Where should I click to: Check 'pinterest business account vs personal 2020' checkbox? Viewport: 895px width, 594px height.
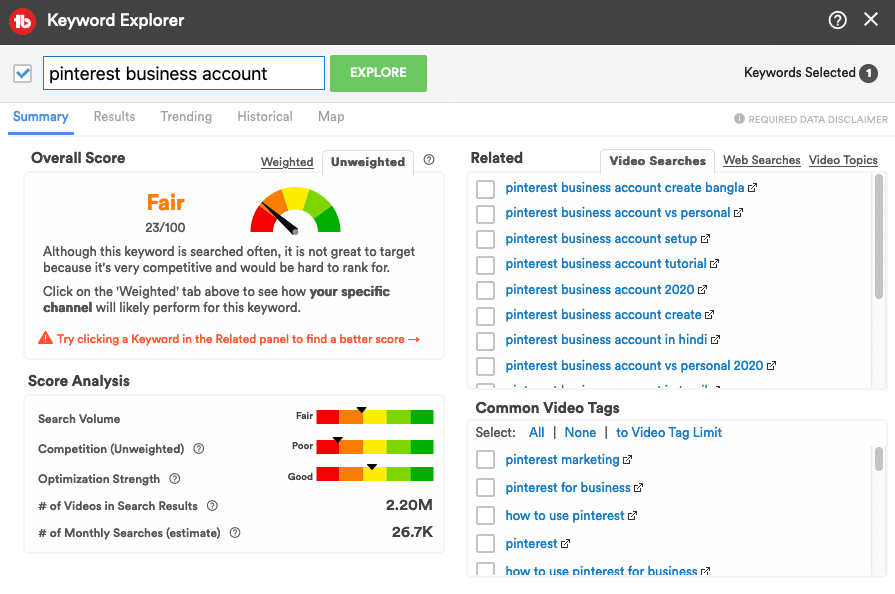(485, 366)
